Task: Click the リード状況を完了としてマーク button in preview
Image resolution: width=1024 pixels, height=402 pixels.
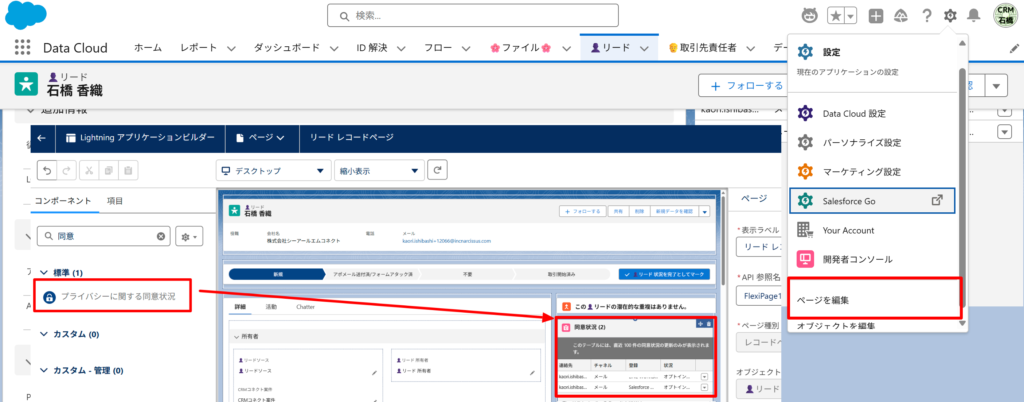Action: tap(664, 275)
